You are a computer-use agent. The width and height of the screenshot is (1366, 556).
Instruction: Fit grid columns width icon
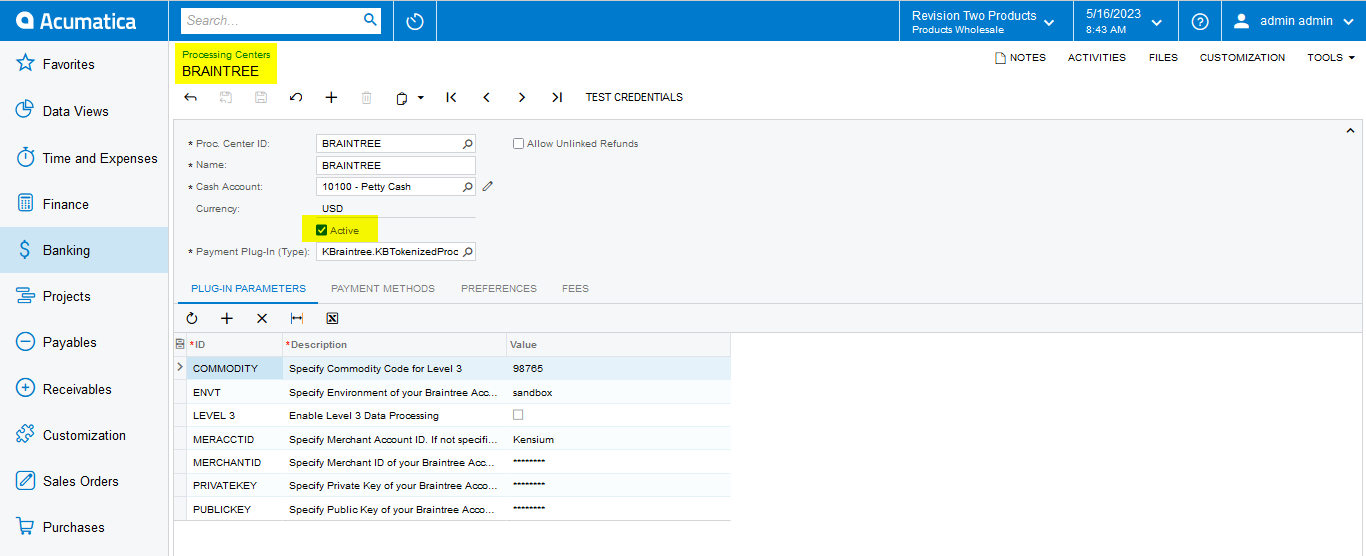point(297,318)
